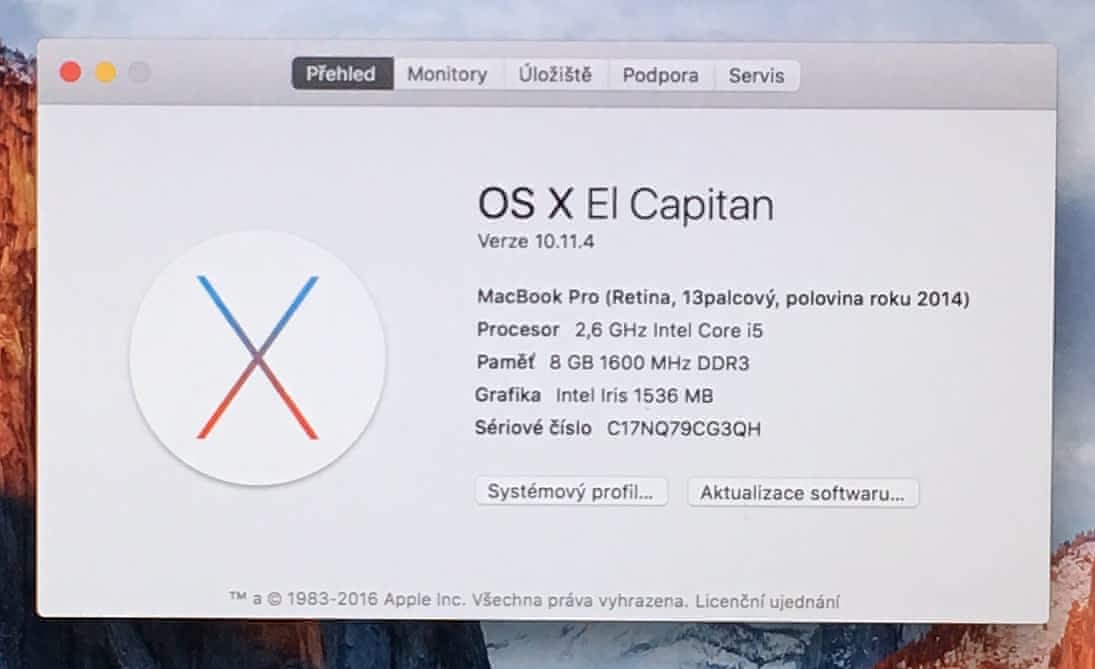Click Aktualizace softwaru button
This screenshot has height=669, width=1095.
802,493
